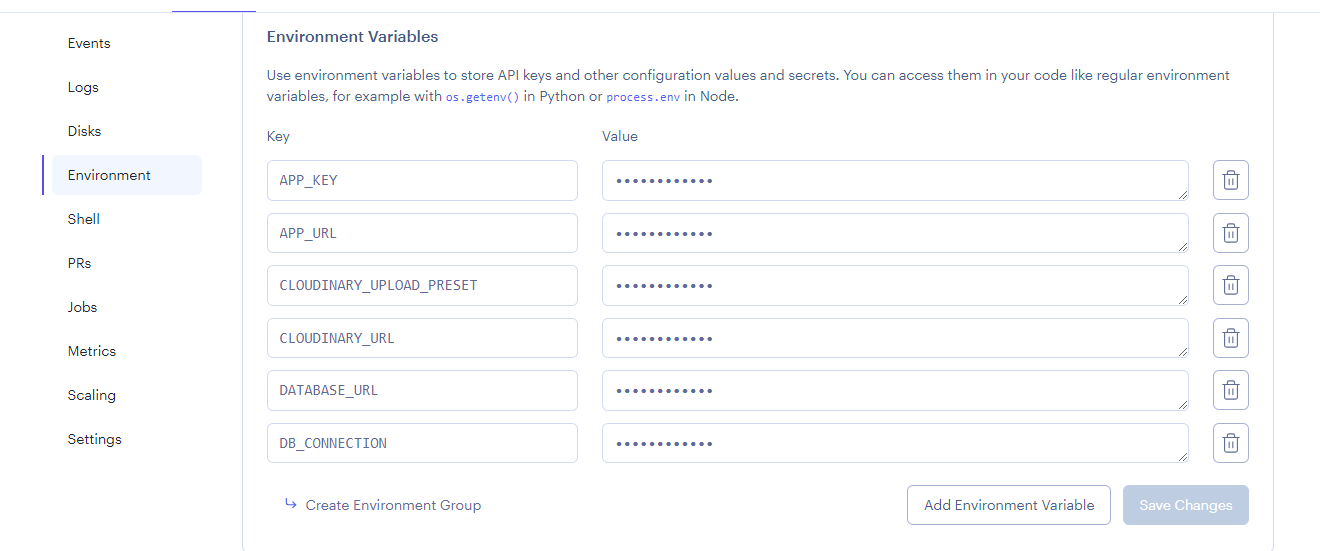
Task: Click the Add Environment Variable button
Action: (x=1009, y=505)
